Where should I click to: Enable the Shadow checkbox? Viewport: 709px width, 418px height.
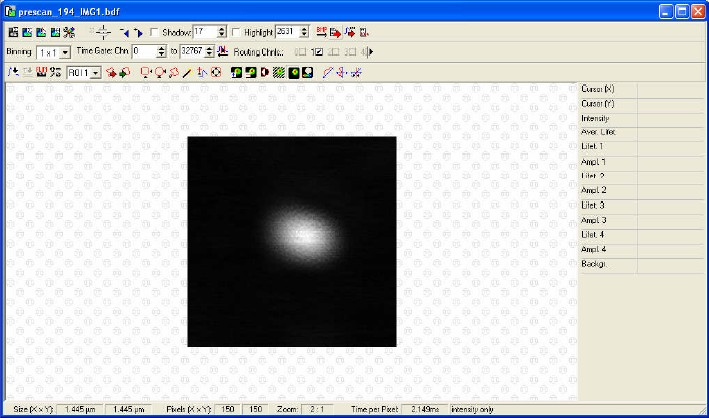[x=154, y=33]
